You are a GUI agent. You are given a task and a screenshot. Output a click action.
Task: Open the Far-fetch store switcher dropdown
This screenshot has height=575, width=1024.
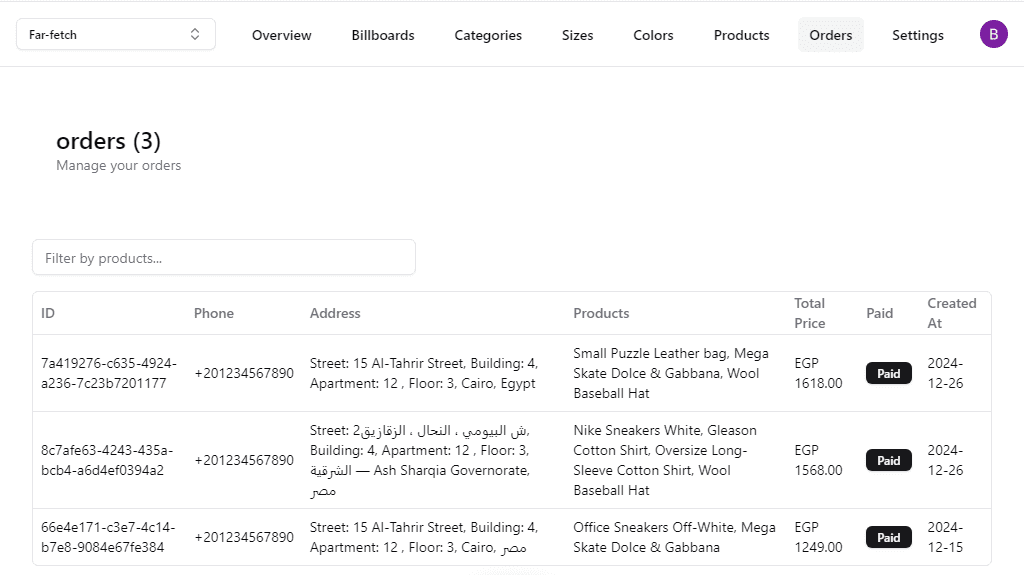pyautogui.click(x=116, y=34)
